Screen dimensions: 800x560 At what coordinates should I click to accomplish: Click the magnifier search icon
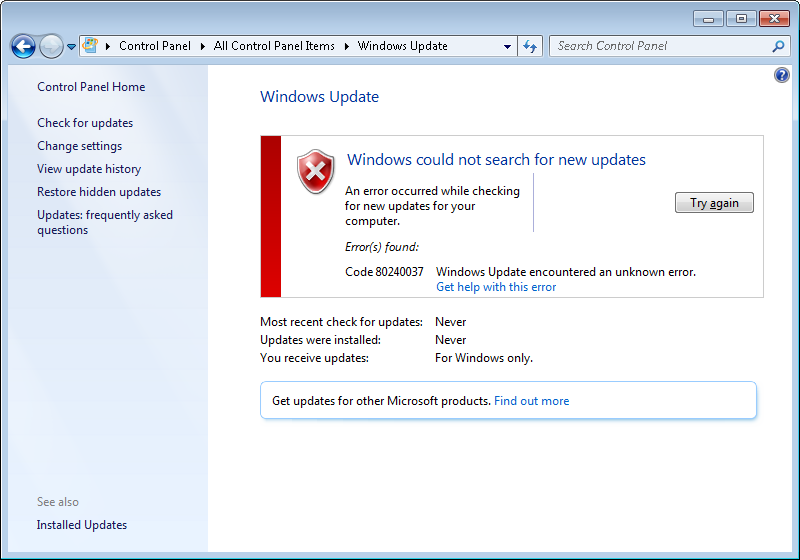pyautogui.click(x=778, y=46)
